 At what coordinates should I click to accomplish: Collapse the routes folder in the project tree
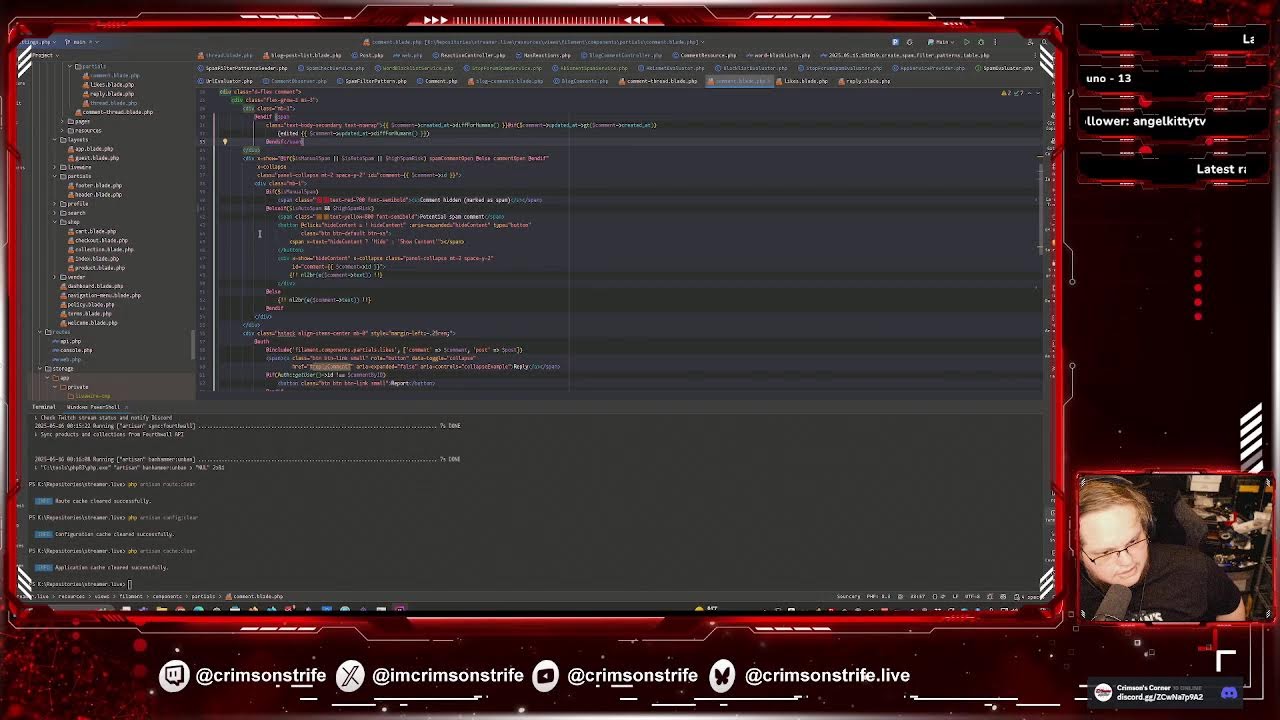[x=40, y=332]
